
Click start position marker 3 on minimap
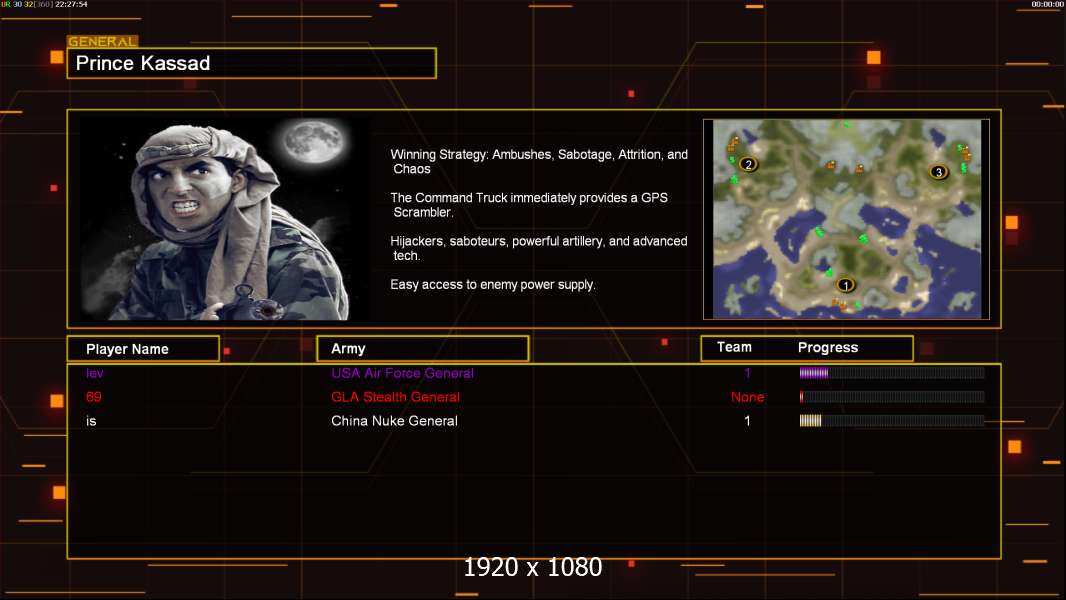point(939,172)
